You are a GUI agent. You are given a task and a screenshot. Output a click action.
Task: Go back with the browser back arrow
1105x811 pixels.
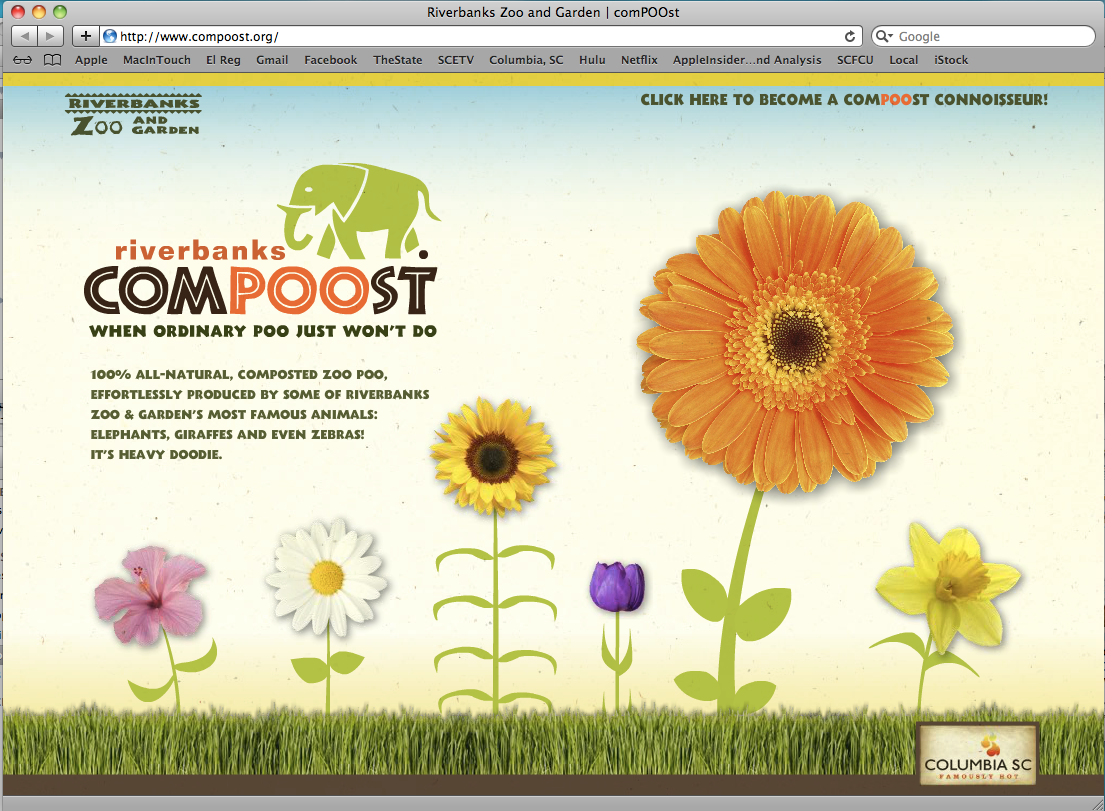[x=25, y=36]
